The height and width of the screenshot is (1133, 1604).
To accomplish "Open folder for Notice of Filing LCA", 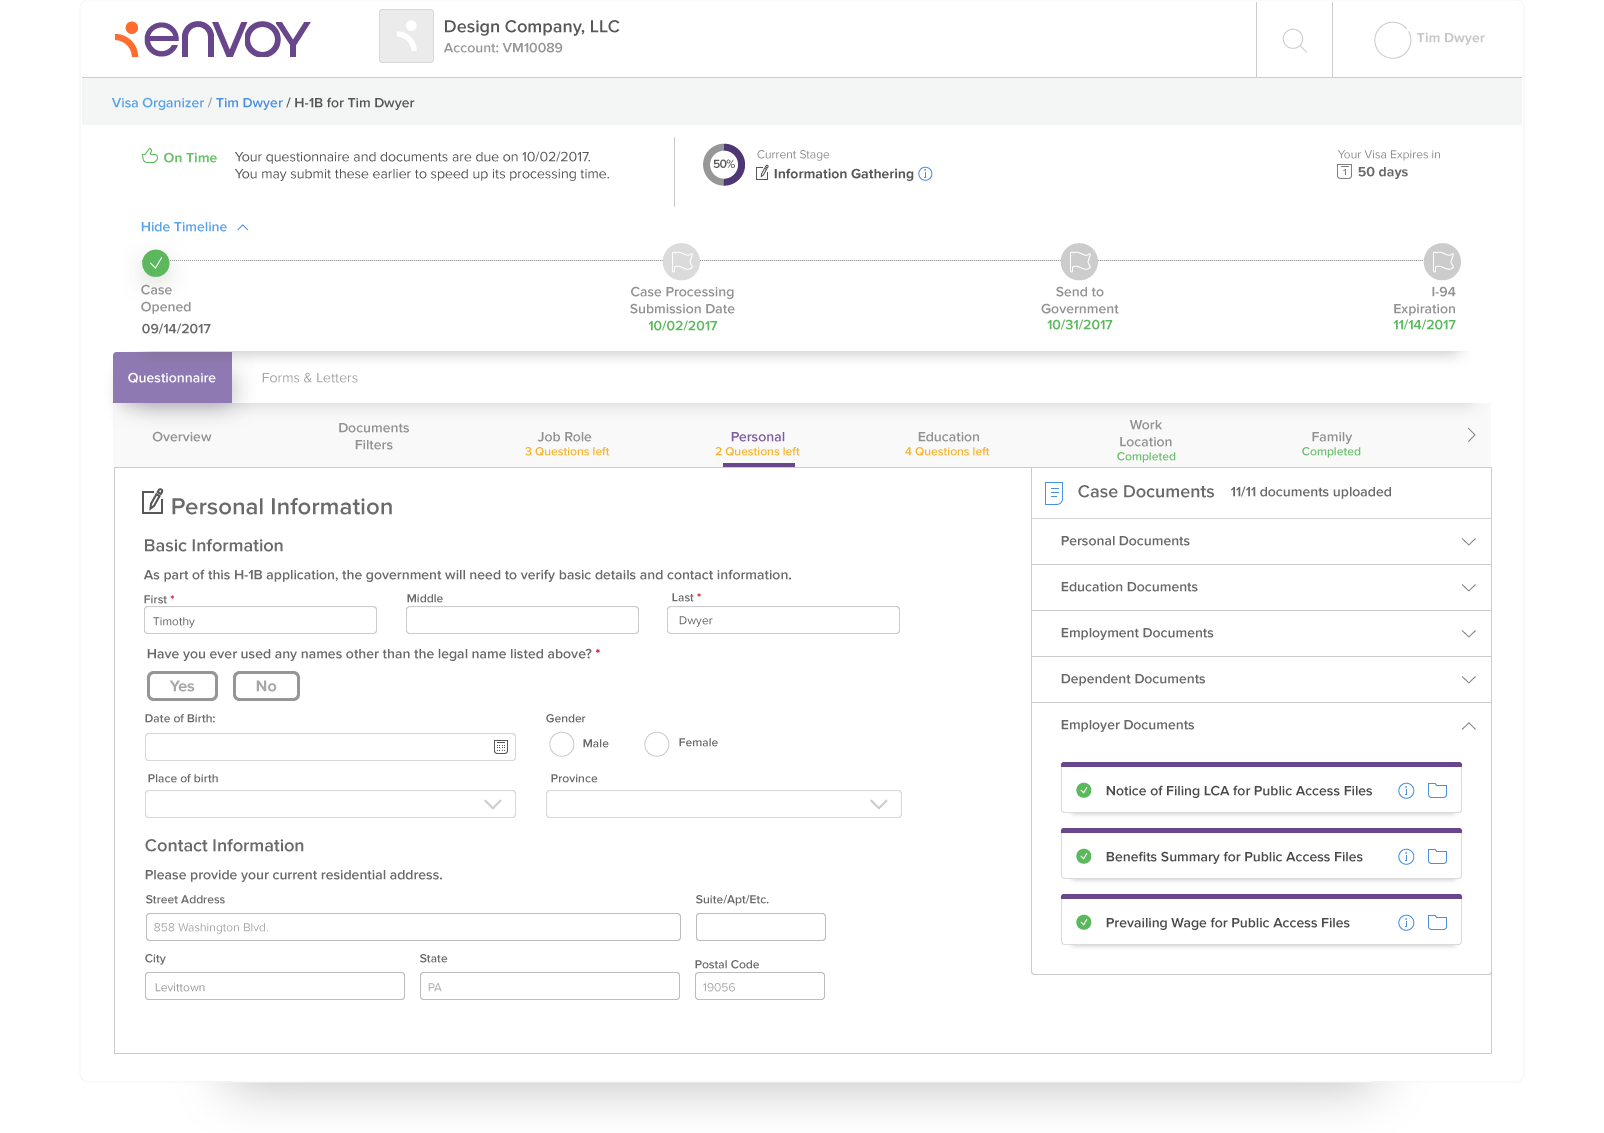I will pos(1438,790).
